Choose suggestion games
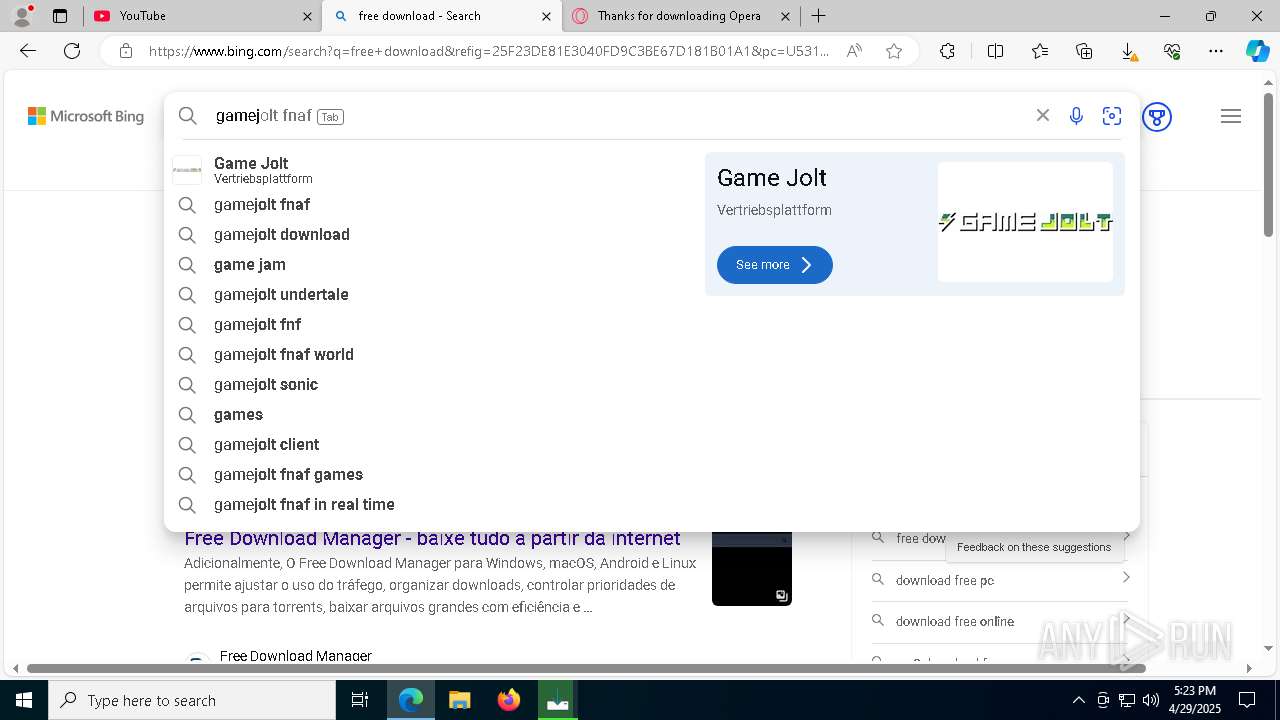This screenshot has height=720, width=1280. (430, 414)
